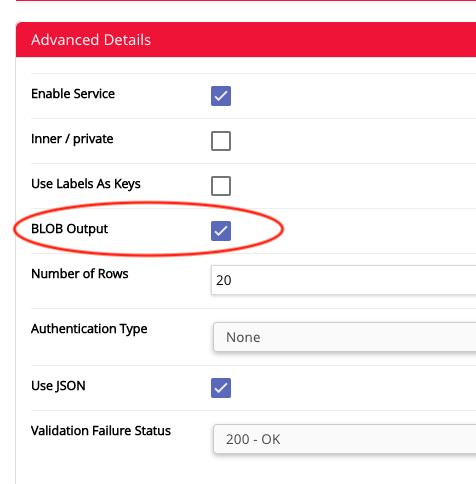The height and width of the screenshot is (484, 476).
Task: Click the Inner / private label text
Action: pyautogui.click(x=72, y=139)
